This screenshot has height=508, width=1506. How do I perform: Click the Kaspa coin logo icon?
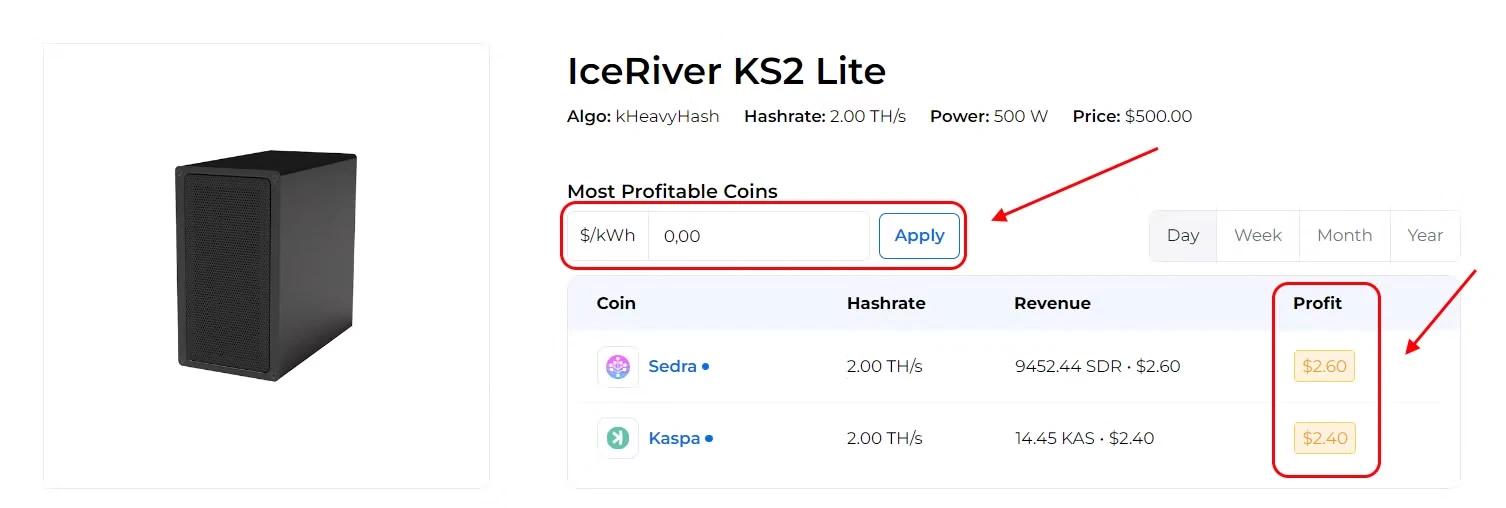pyautogui.click(x=617, y=438)
